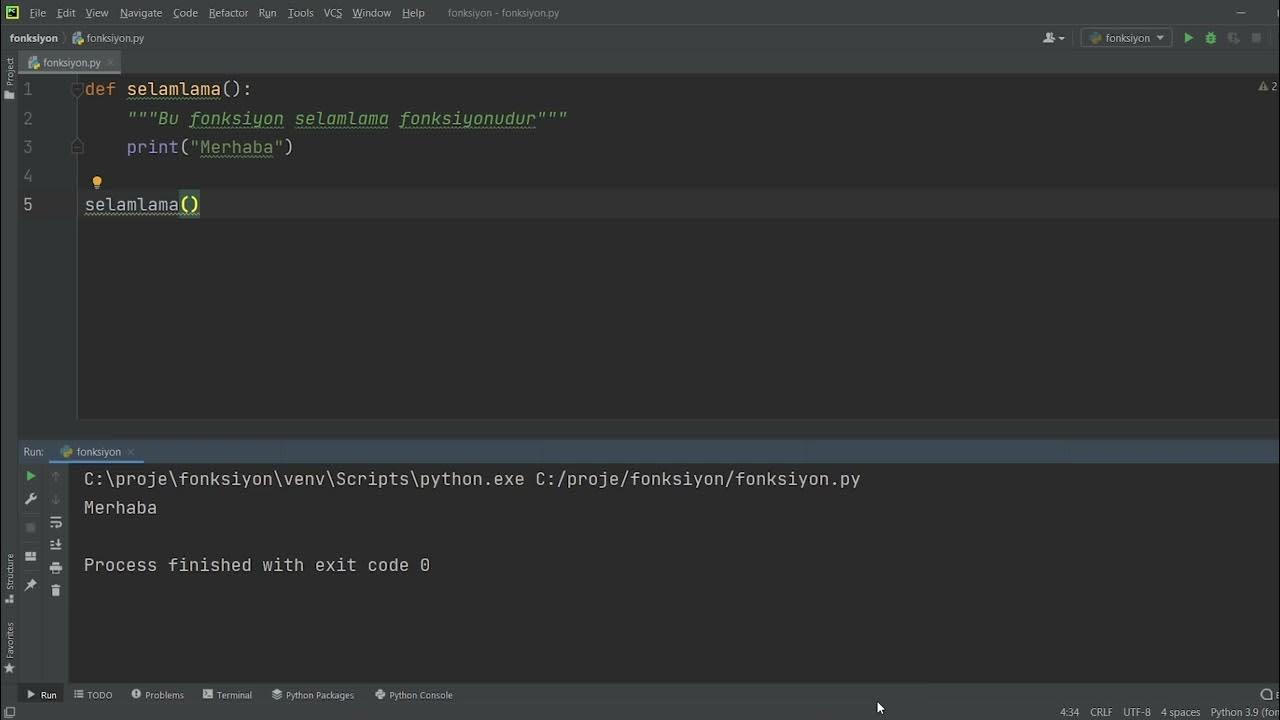Viewport: 1280px width, 720px height.
Task: Click the restore layout icon in Run panel
Action: [x=31, y=556]
